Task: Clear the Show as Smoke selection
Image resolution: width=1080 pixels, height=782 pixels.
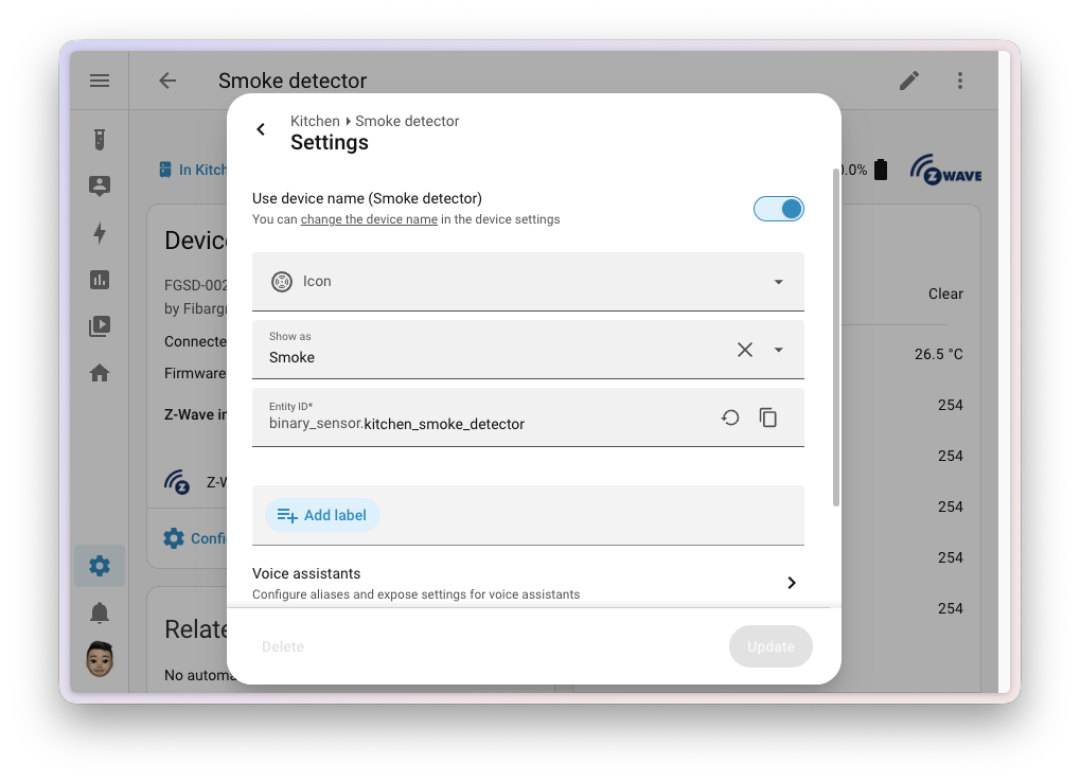Action: 745,349
